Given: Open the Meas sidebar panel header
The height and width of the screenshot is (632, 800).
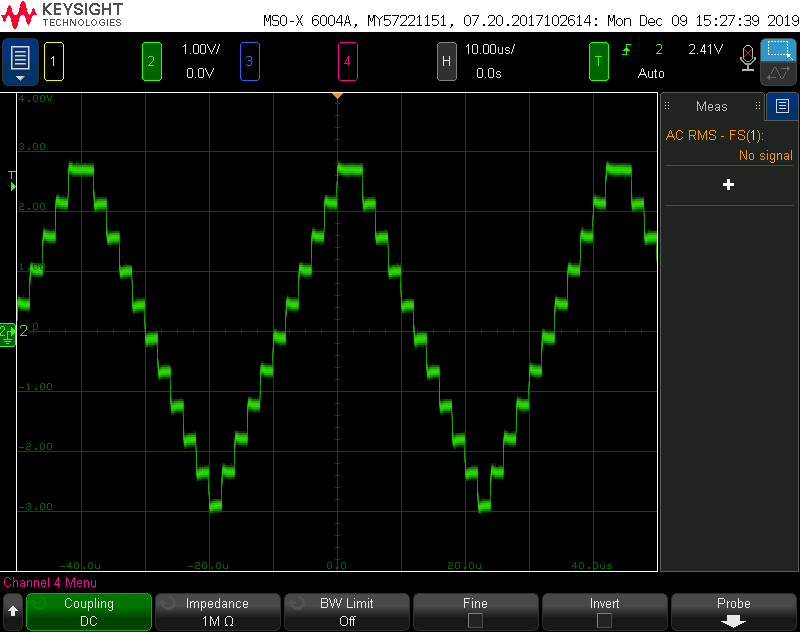Looking at the screenshot, I should [712, 106].
